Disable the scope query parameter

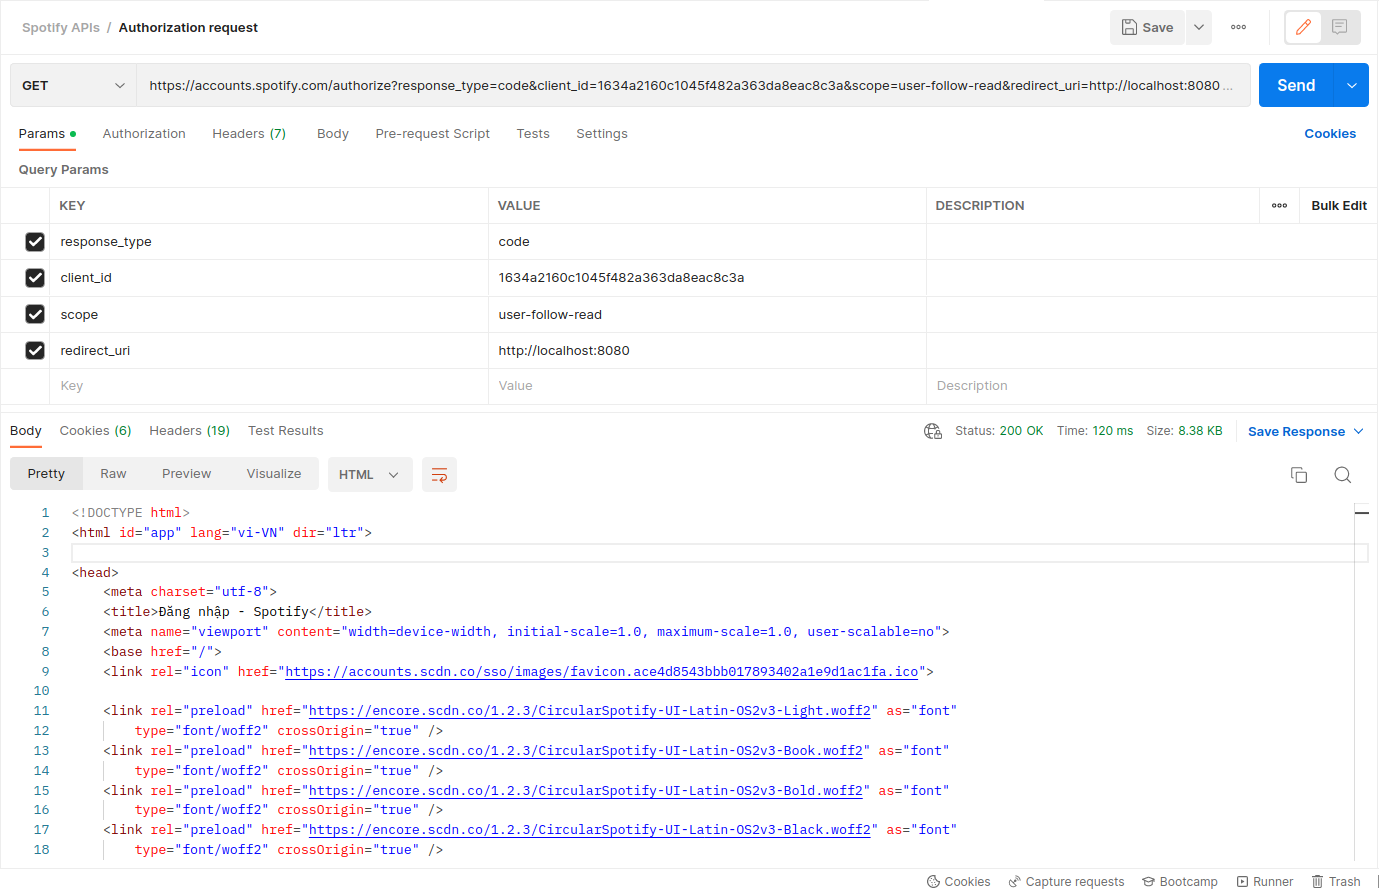click(35, 314)
